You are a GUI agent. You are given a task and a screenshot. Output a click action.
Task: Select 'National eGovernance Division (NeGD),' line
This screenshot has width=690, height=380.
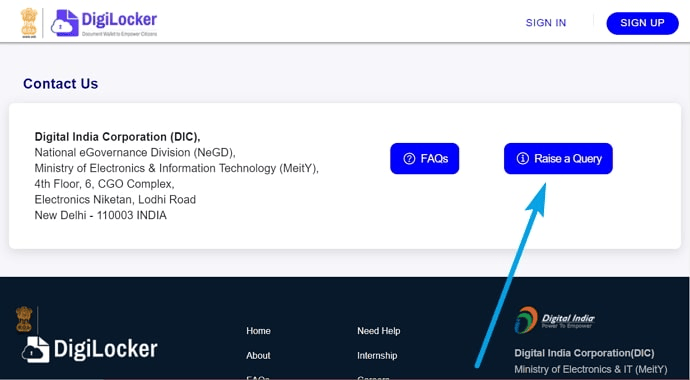point(135,153)
